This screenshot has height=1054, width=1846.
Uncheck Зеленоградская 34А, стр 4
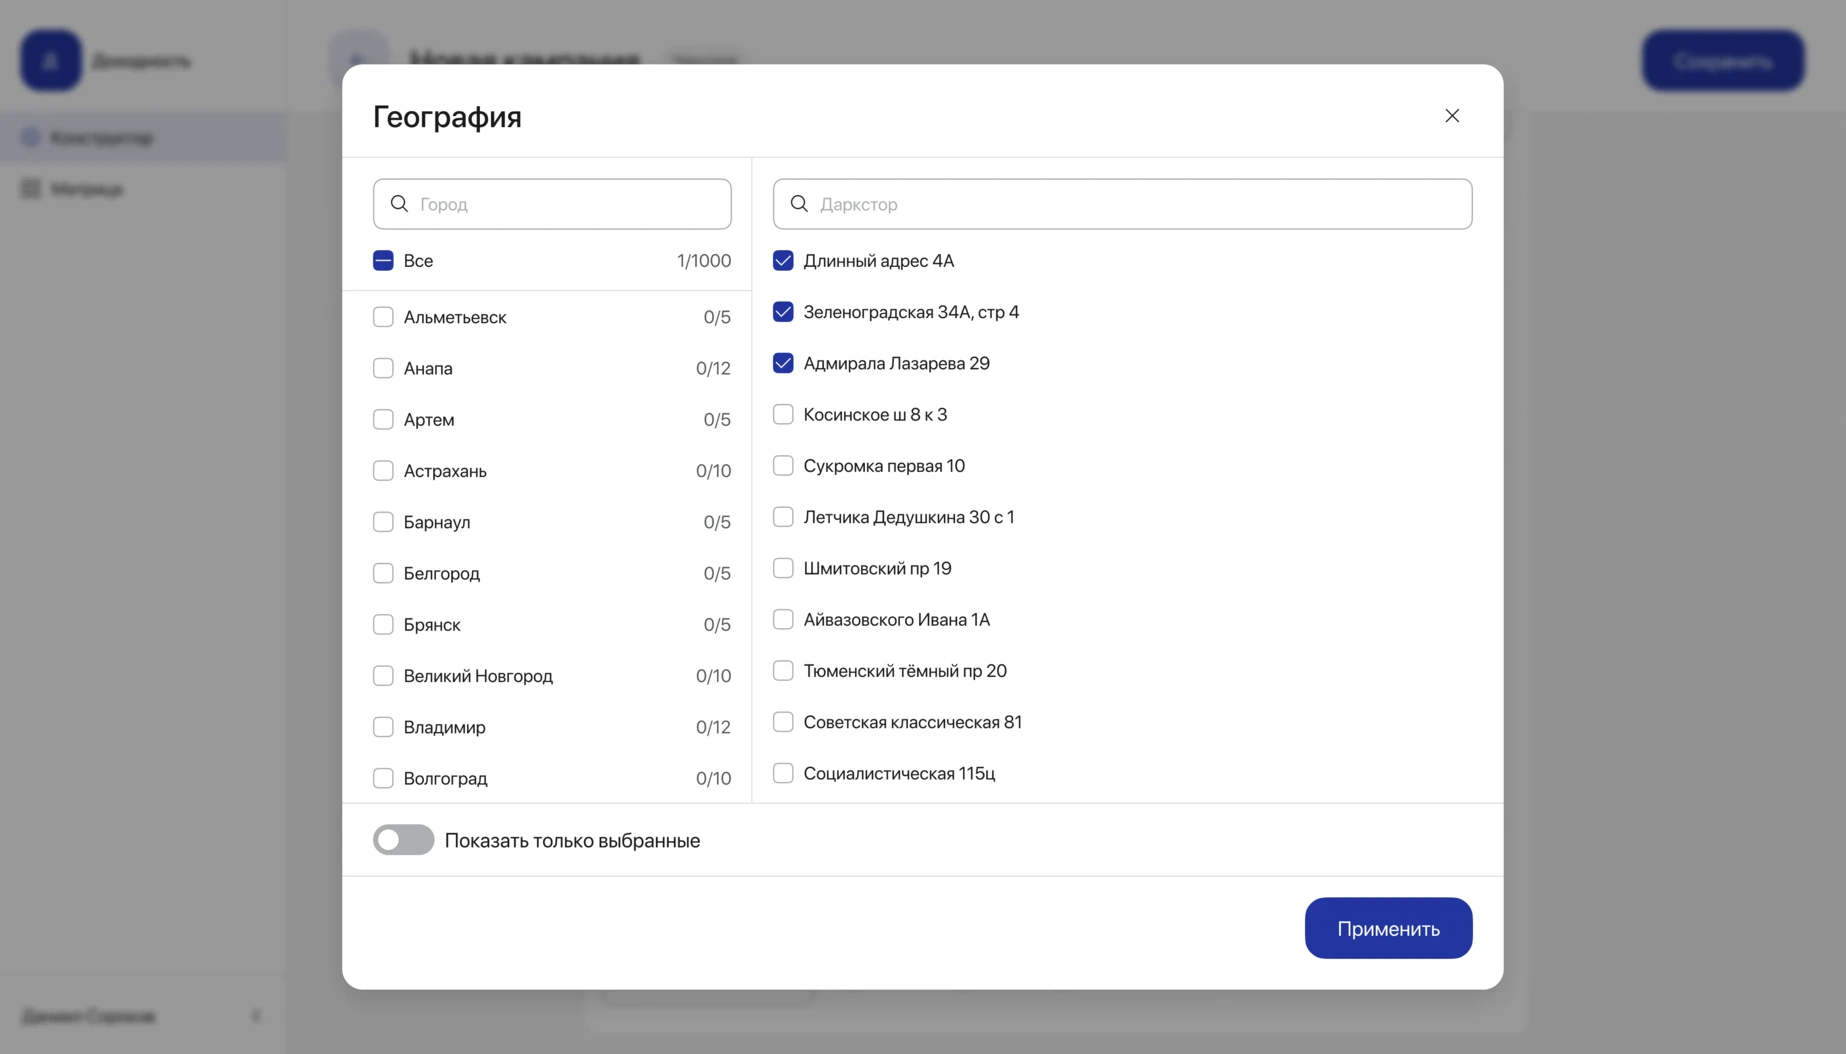tap(783, 312)
